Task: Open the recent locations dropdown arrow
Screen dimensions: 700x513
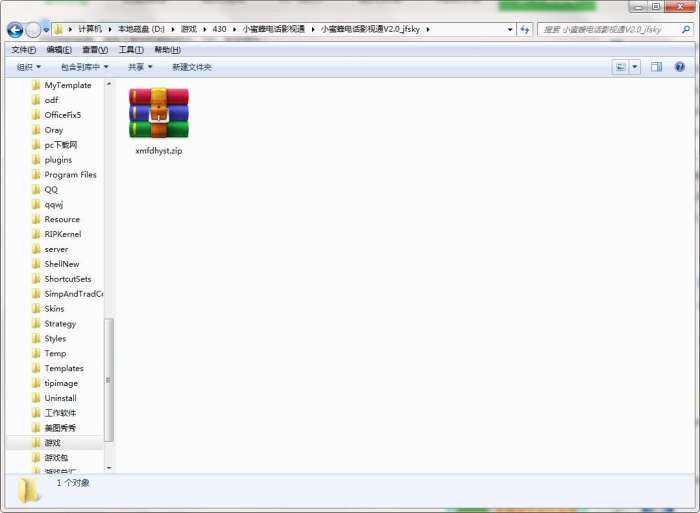Action: 46,30
